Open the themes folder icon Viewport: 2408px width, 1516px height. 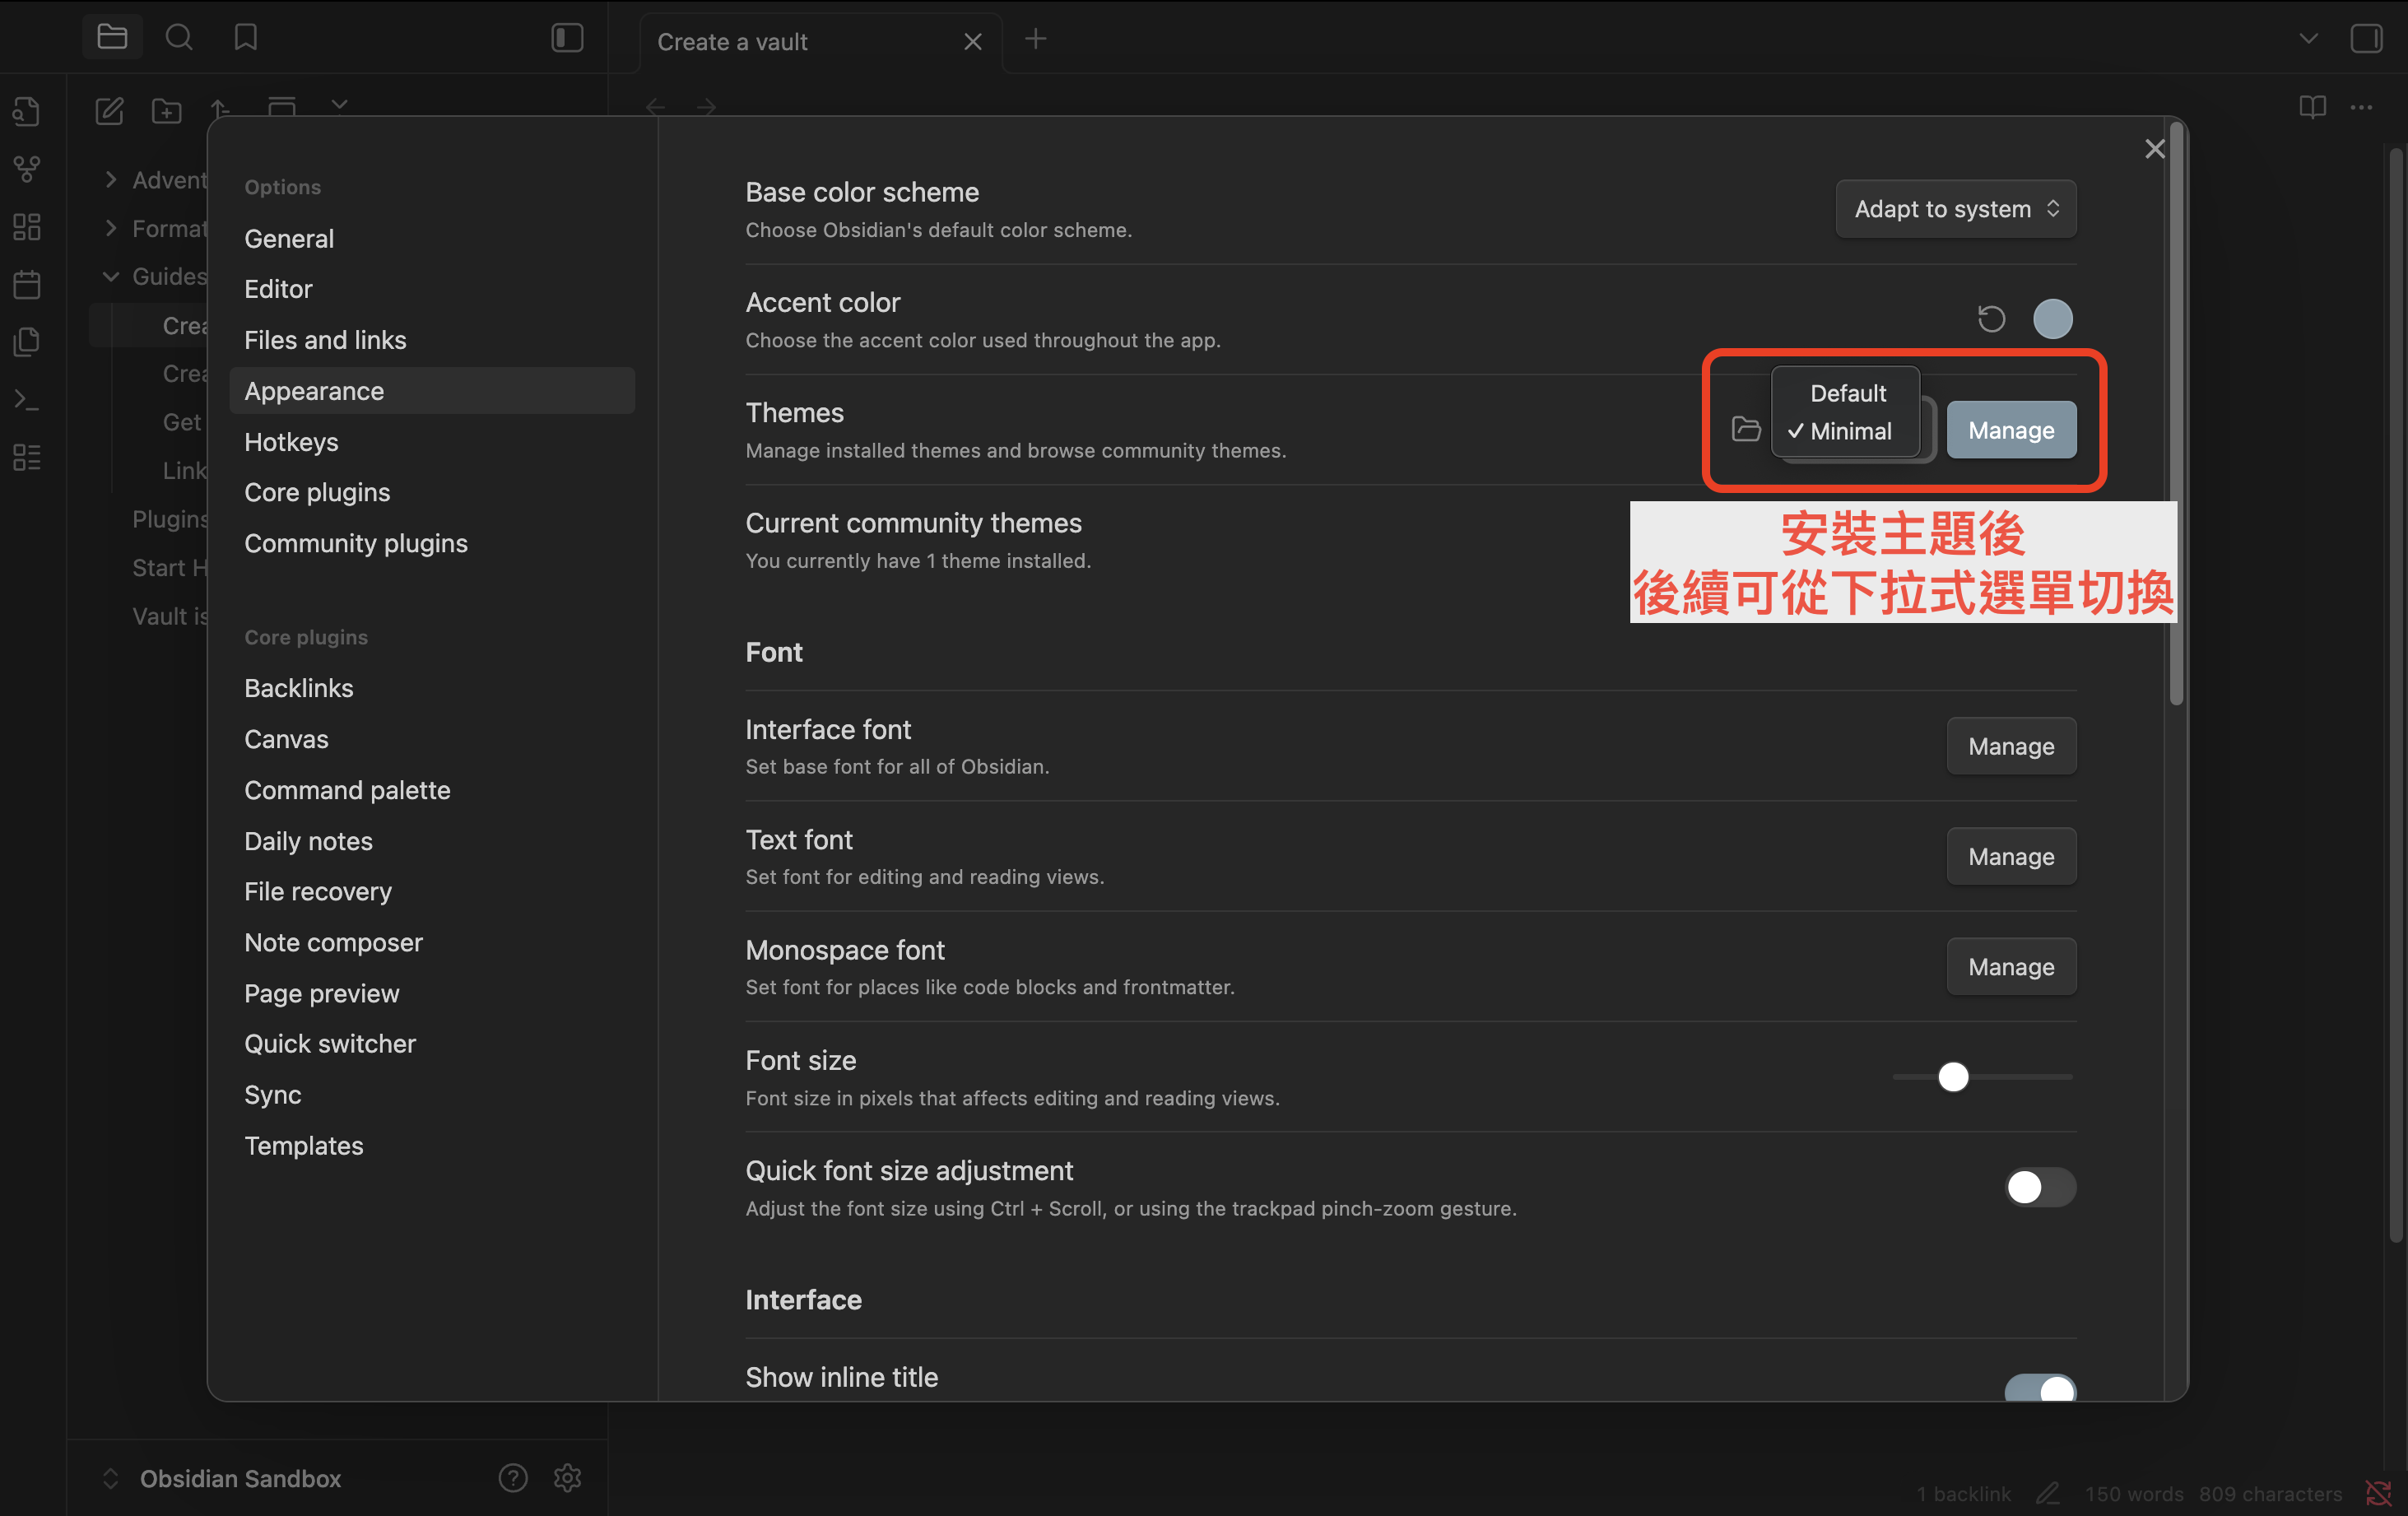point(1746,429)
